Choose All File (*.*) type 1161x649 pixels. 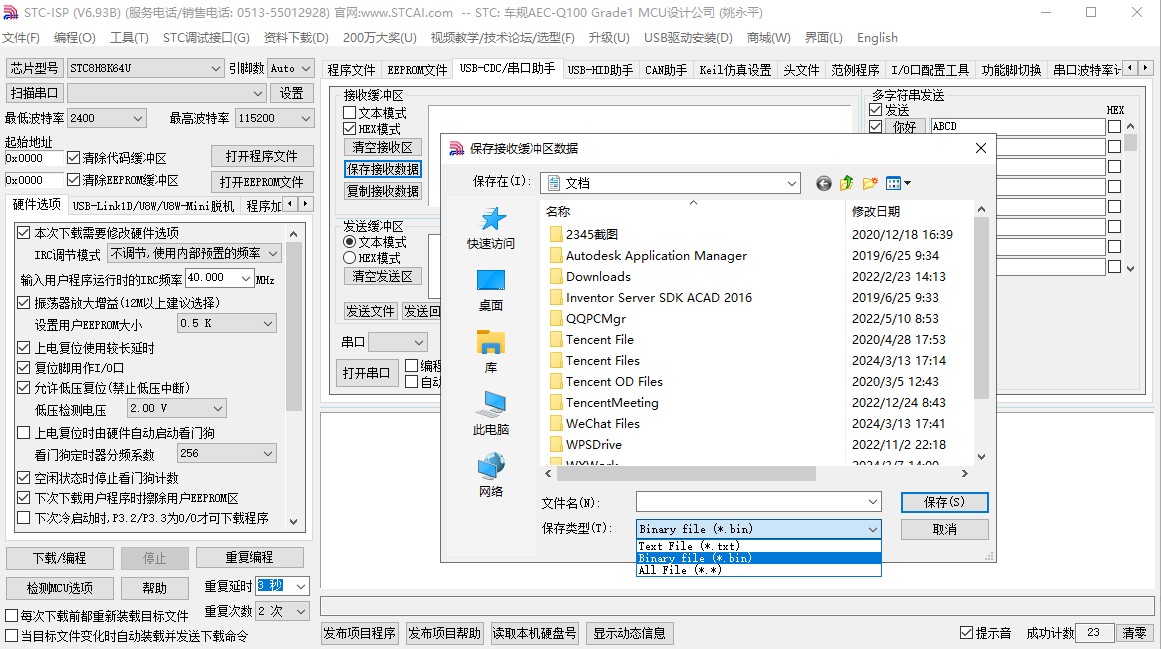click(759, 570)
